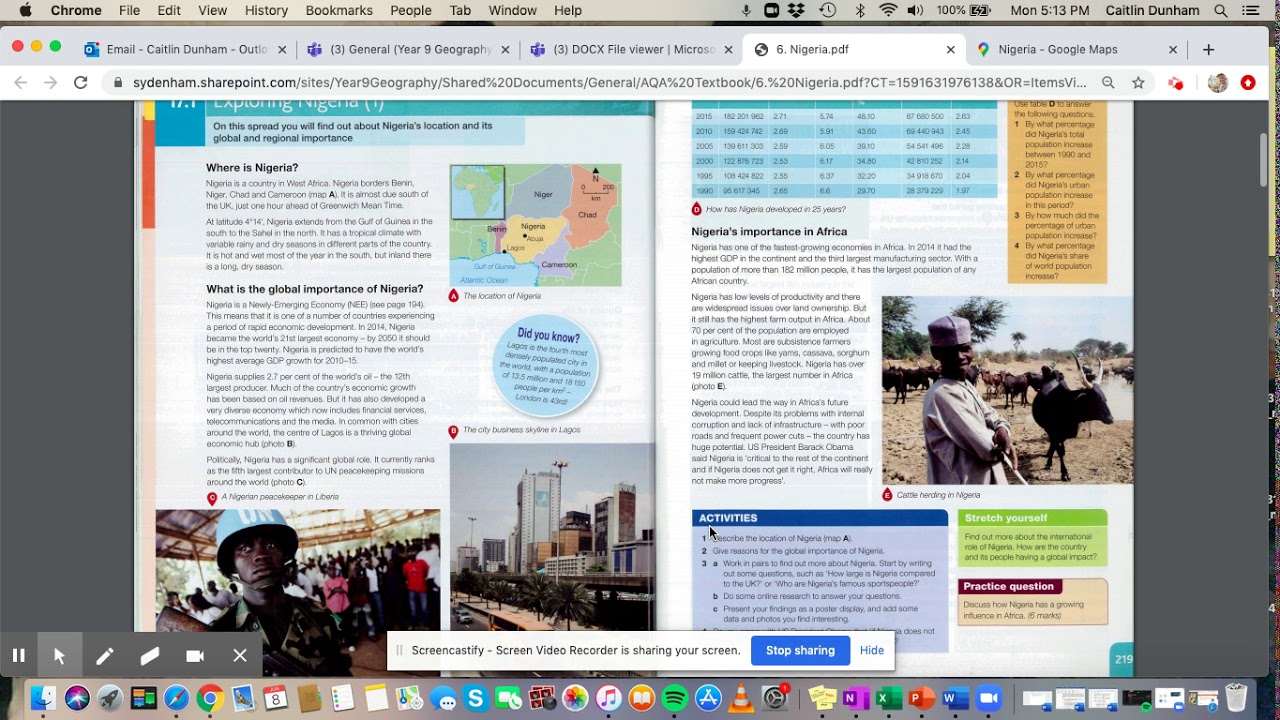
Task: Click the Dropbox menu bar icon
Action: 797,11
